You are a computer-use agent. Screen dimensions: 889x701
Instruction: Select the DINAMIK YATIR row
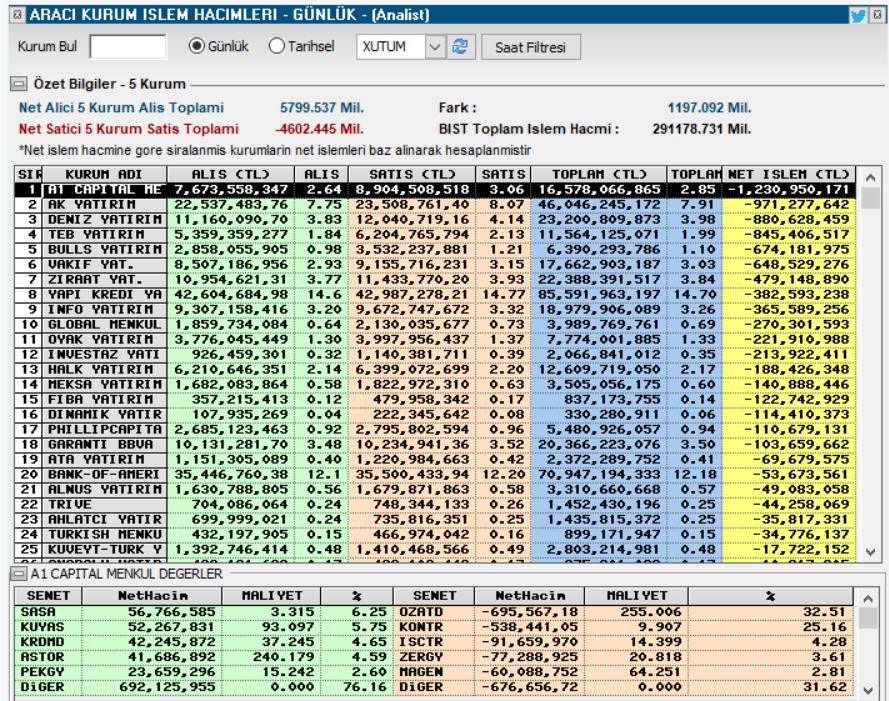(x=435, y=415)
